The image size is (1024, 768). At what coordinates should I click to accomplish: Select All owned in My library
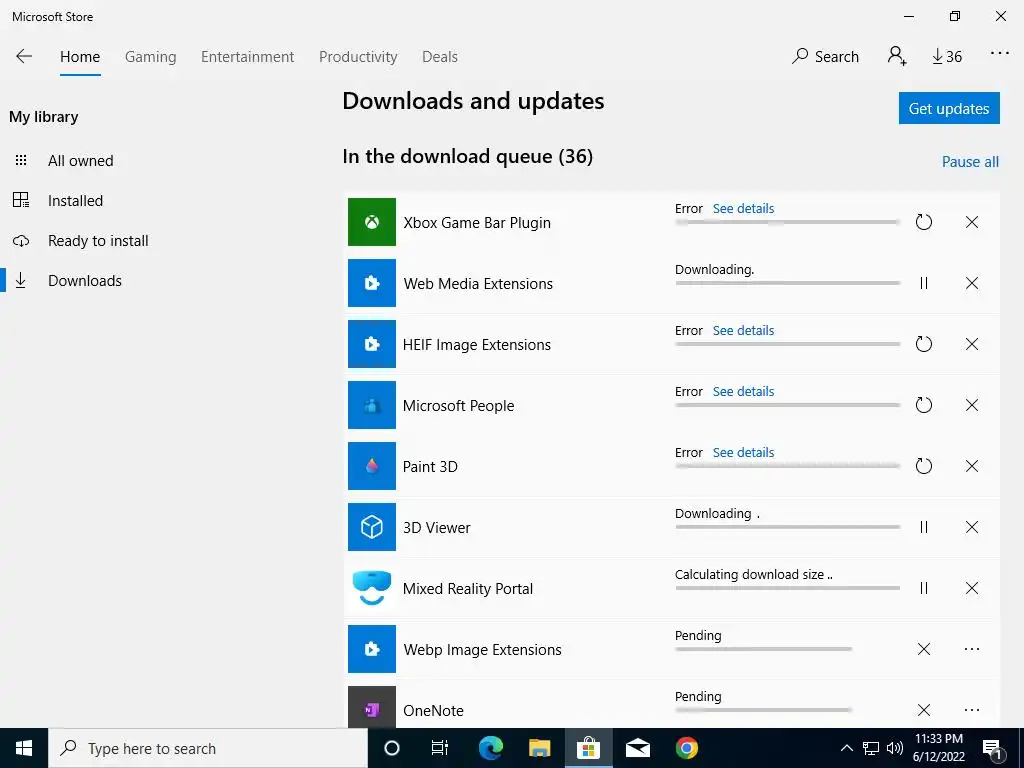pyautogui.click(x=80, y=161)
